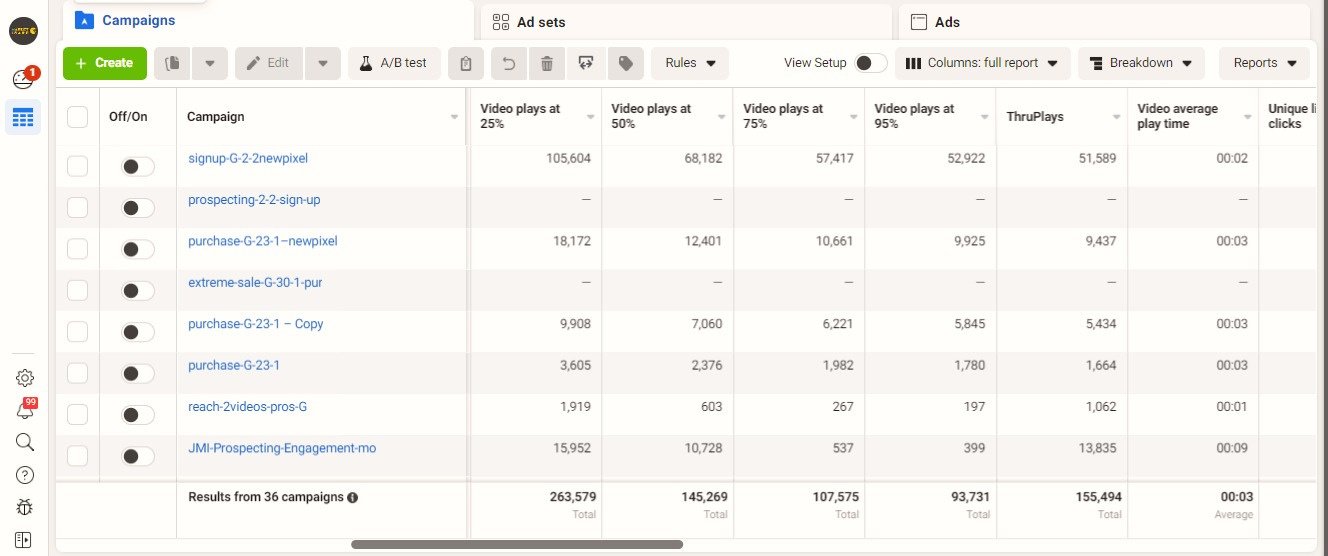Switch to the Campaigns tab
This screenshot has height=556, width=1328.
[x=267, y=20]
